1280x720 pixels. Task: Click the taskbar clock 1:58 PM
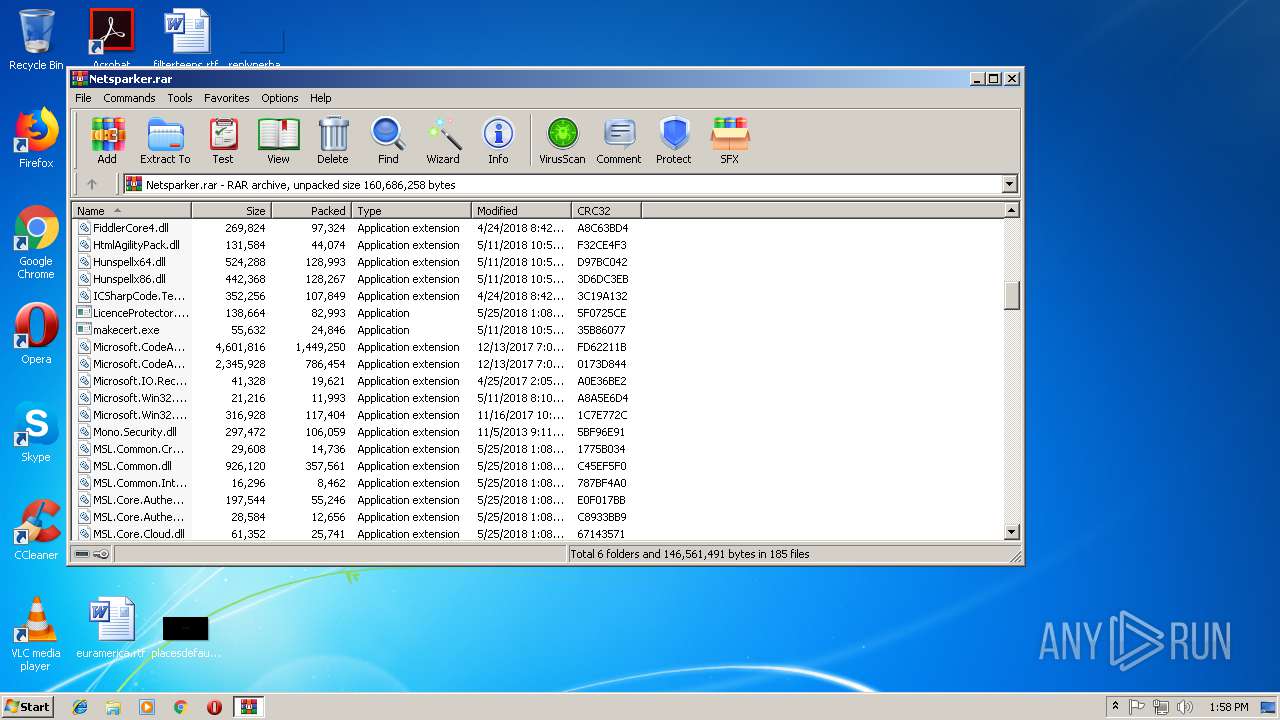[x=1228, y=707]
